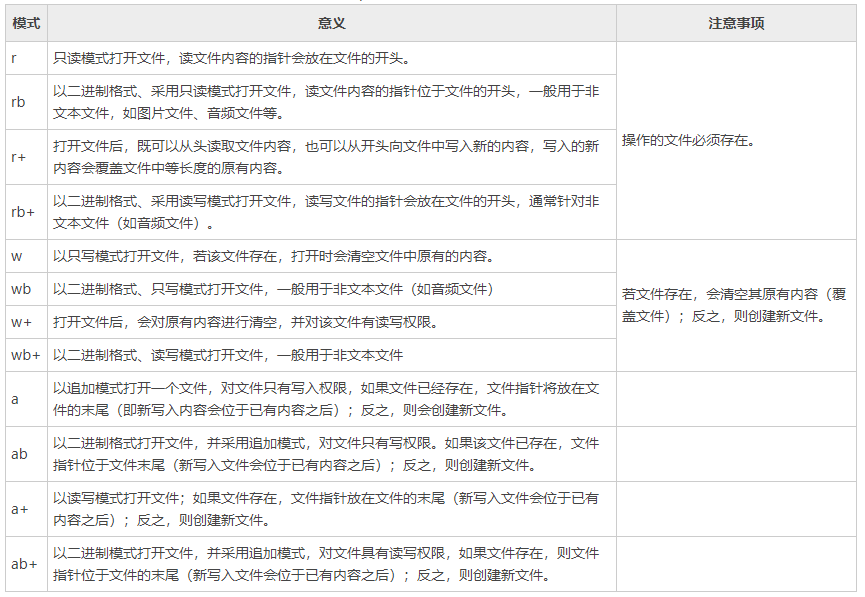Click the wb mode cell
Screen dimensions: 865x597
20,289
